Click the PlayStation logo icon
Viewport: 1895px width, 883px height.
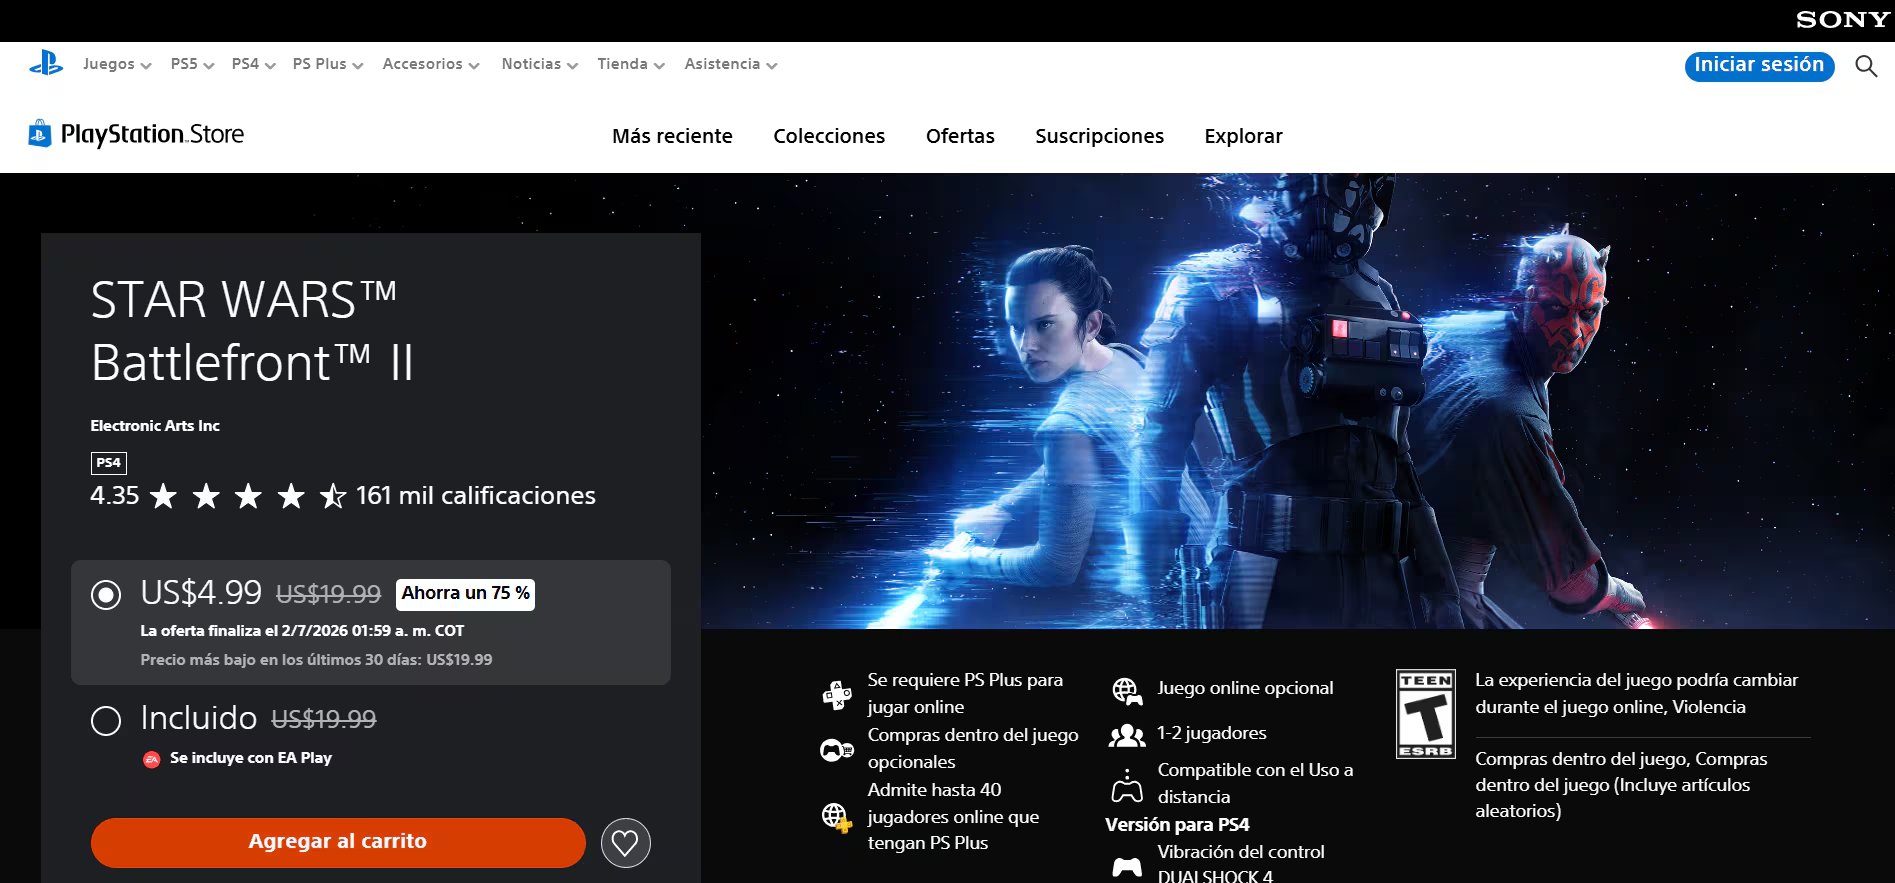click(46, 64)
